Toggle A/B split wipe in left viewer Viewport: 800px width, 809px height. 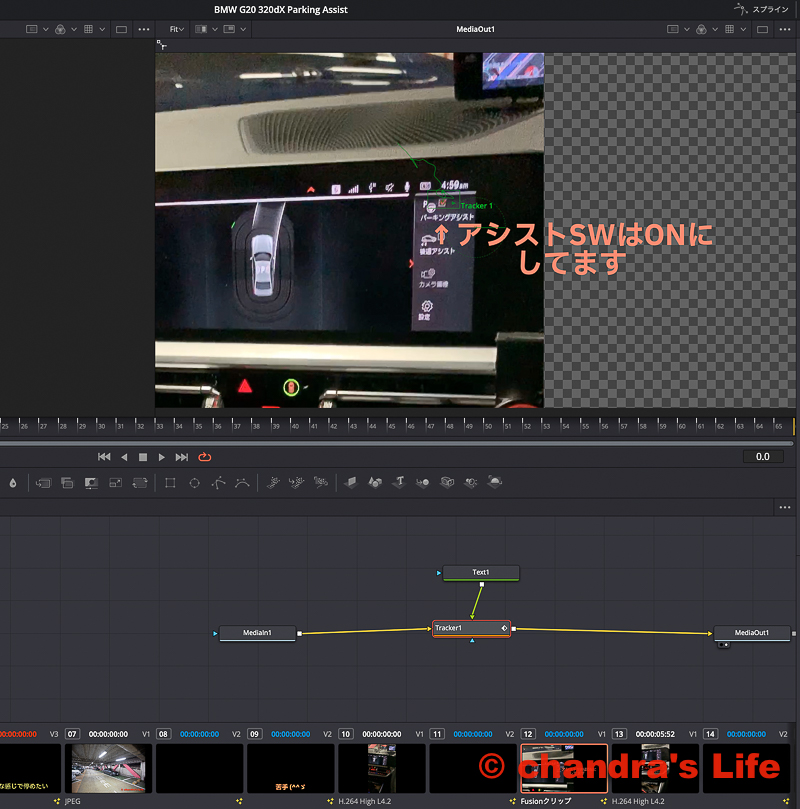point(201,29)
